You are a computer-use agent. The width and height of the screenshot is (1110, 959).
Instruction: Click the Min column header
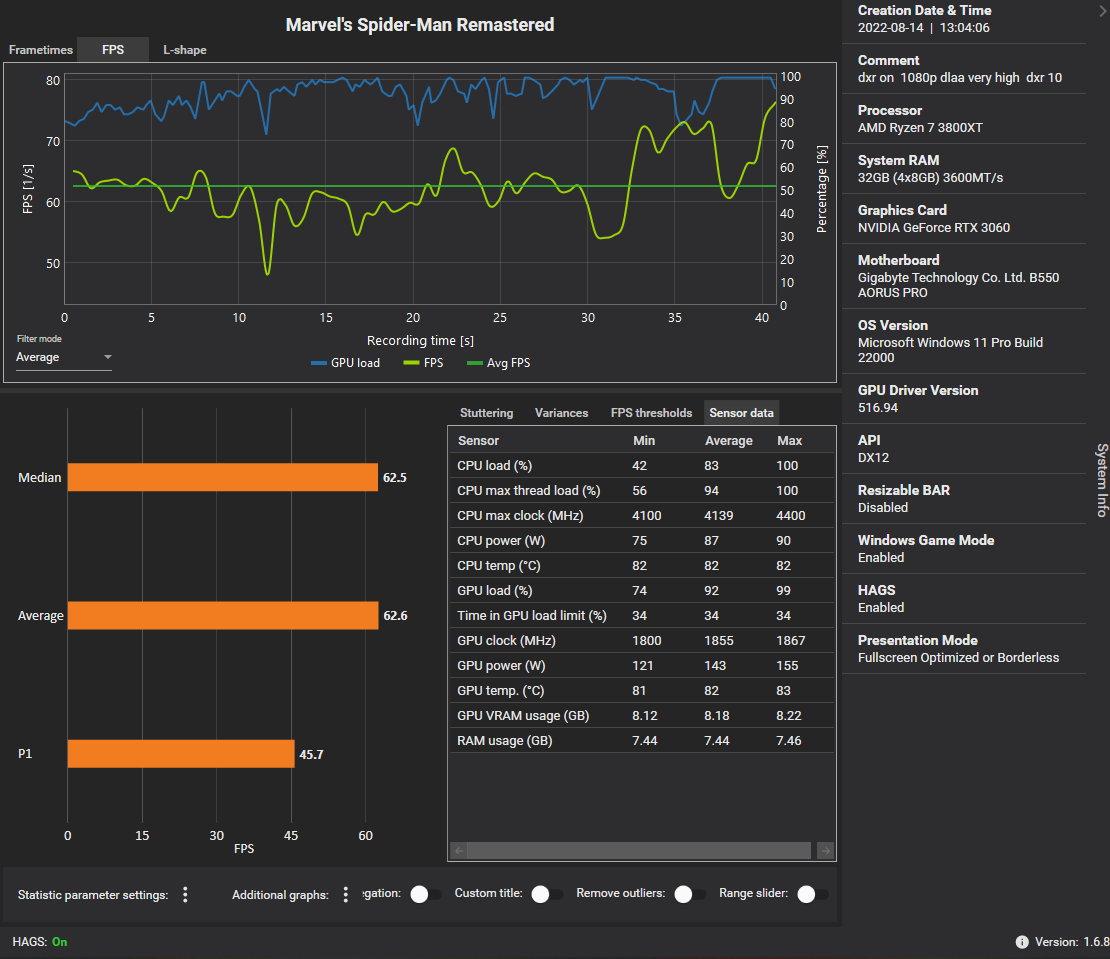point(643,440)
